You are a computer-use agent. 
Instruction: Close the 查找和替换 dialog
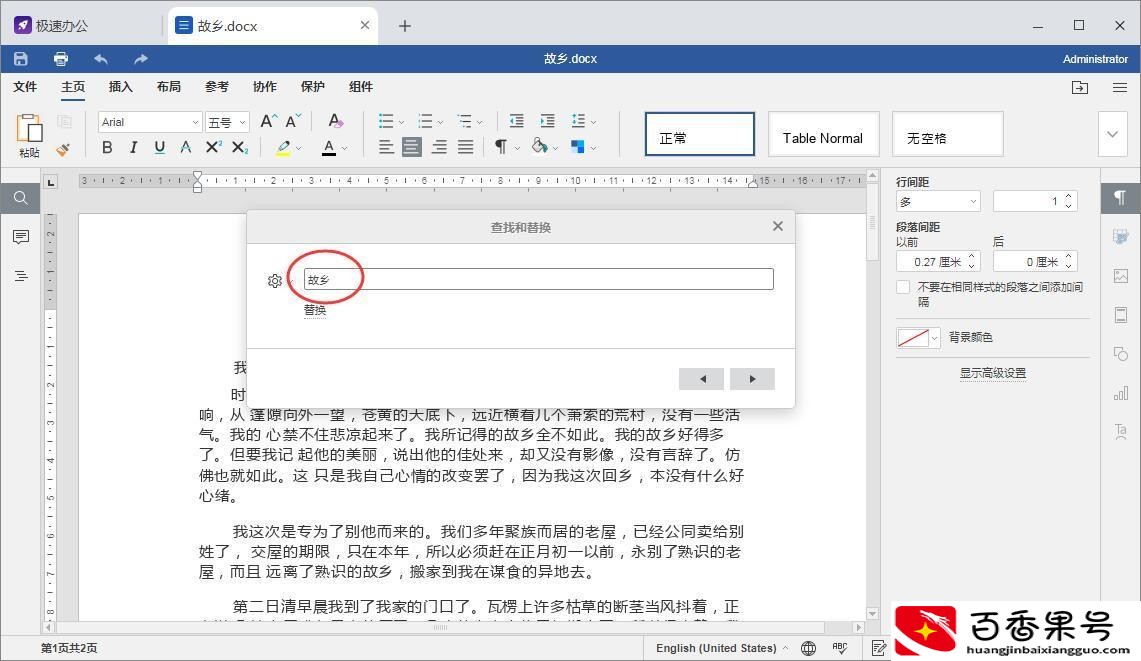(x=778, y=226)
